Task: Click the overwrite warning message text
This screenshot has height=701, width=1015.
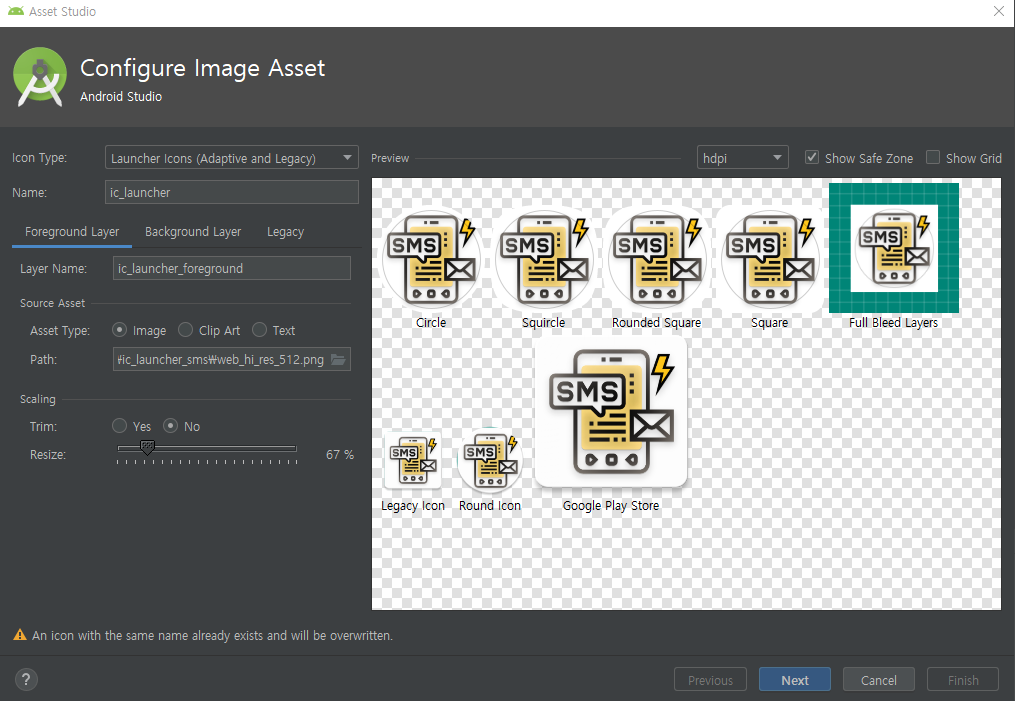Action: point(212,636)
